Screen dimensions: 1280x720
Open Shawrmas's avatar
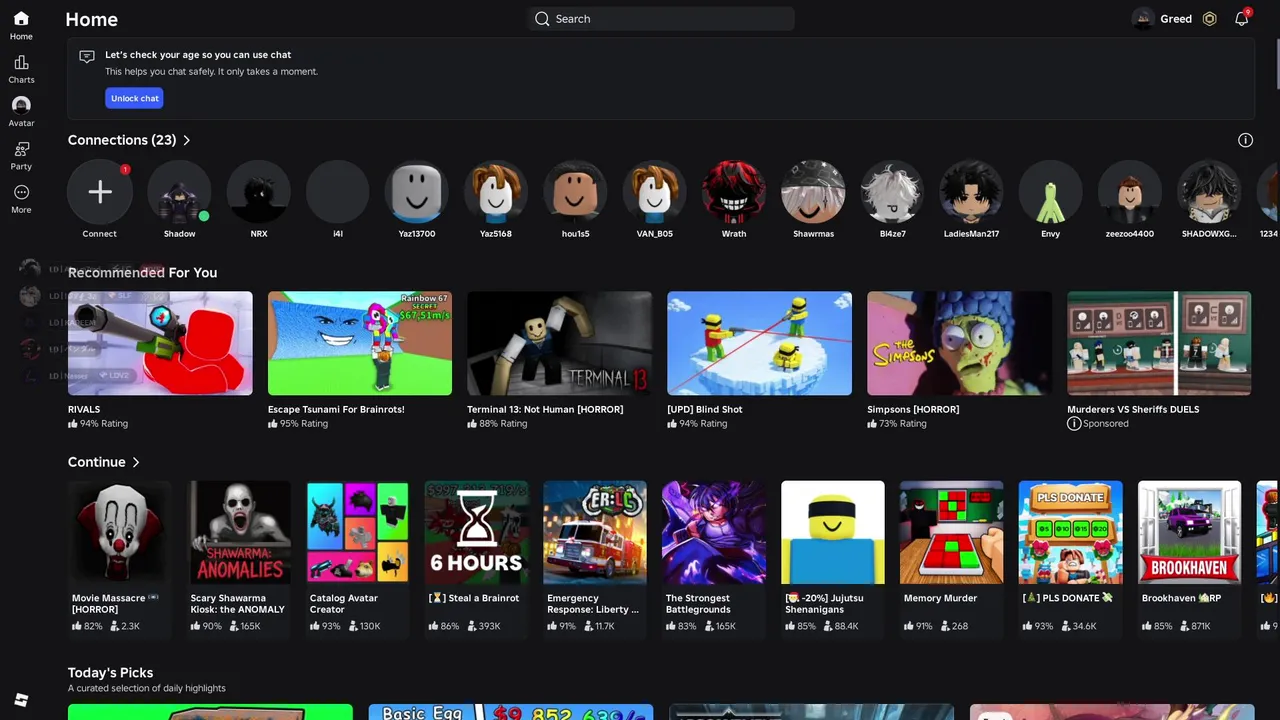point(813,192)
